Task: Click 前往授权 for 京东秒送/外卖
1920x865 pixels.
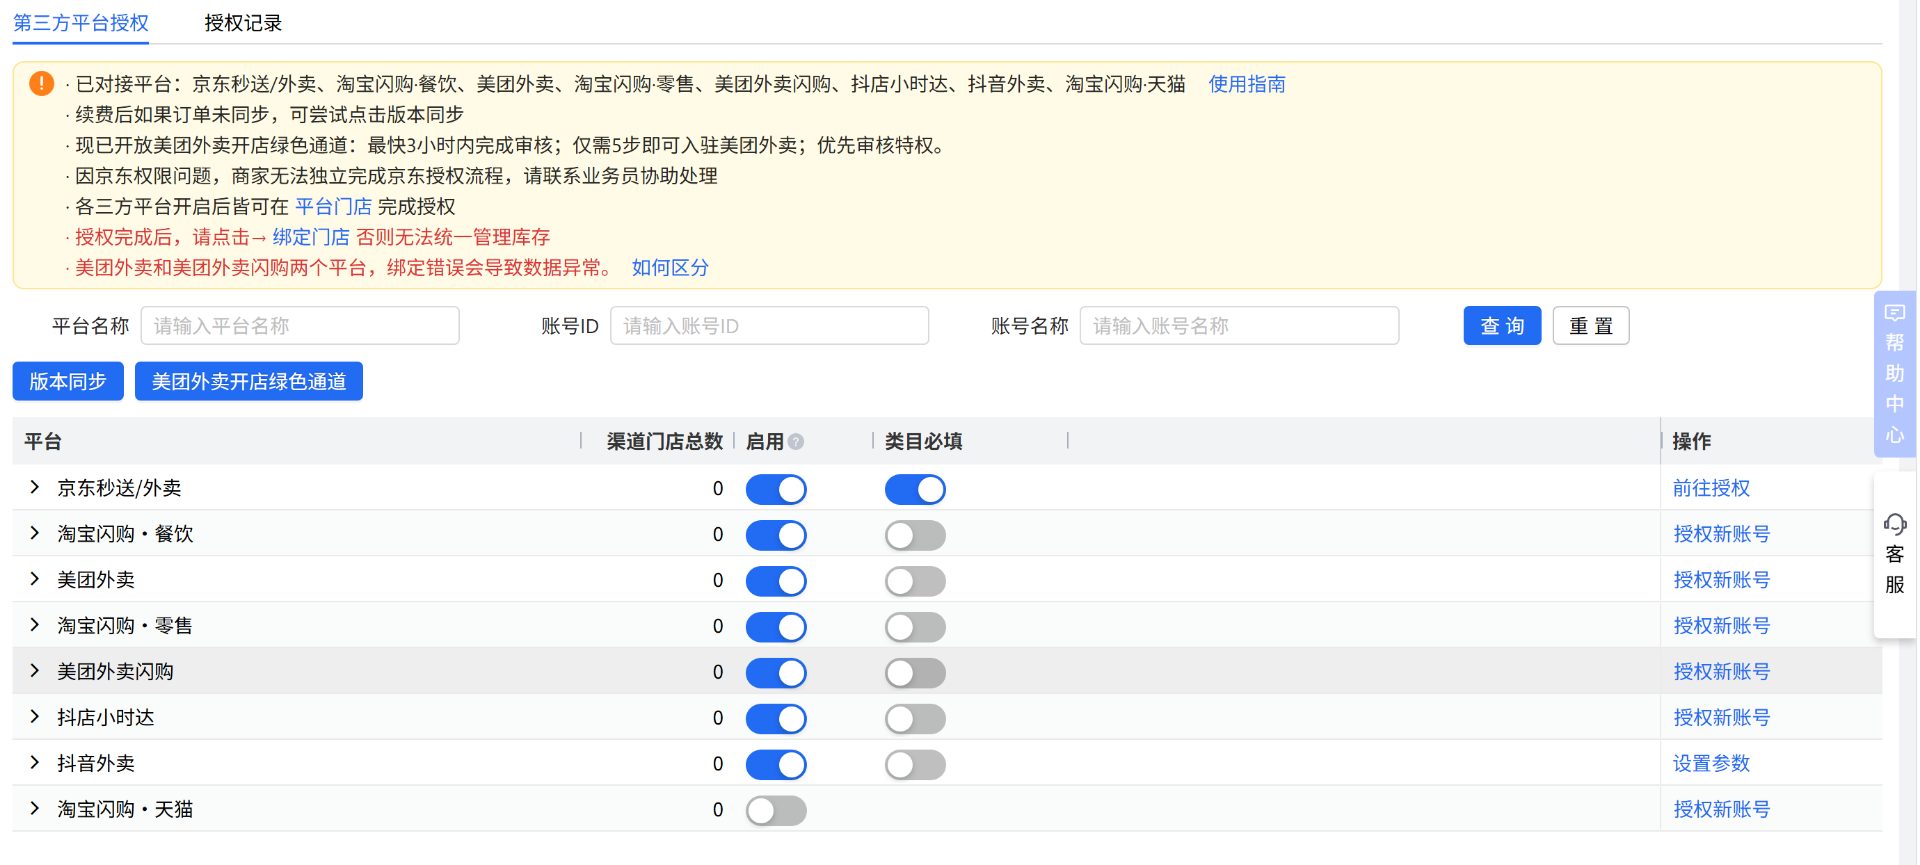Action: pyautogui.click(x=1711, y=488)
